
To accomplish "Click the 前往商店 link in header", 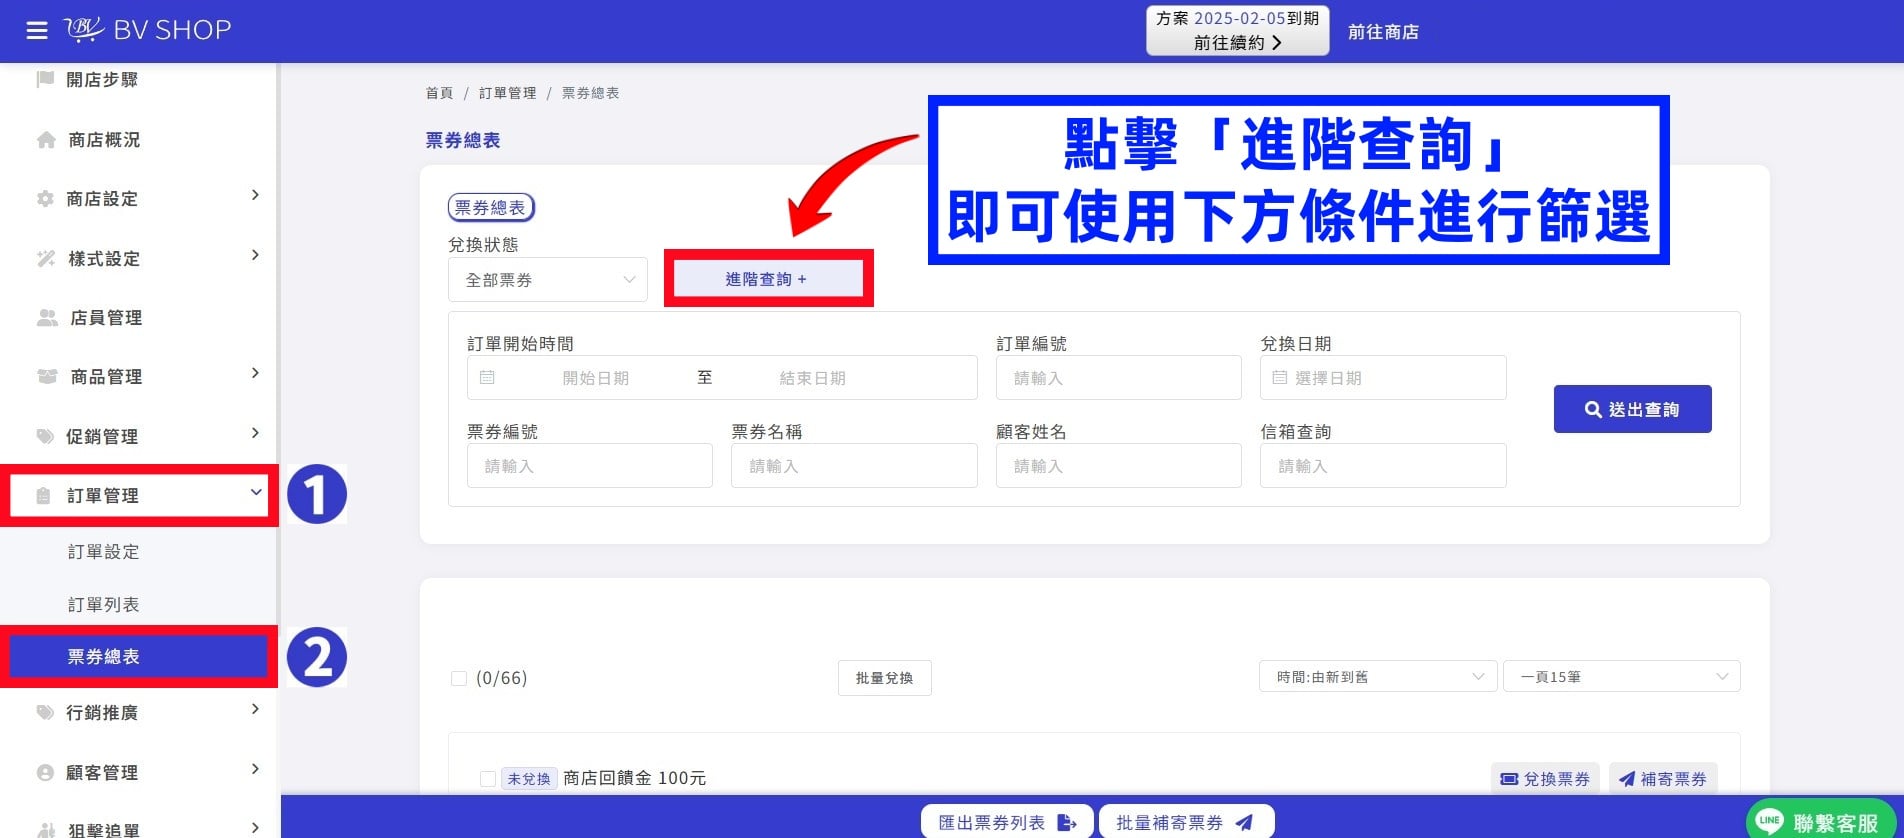I will (1383, 32).
